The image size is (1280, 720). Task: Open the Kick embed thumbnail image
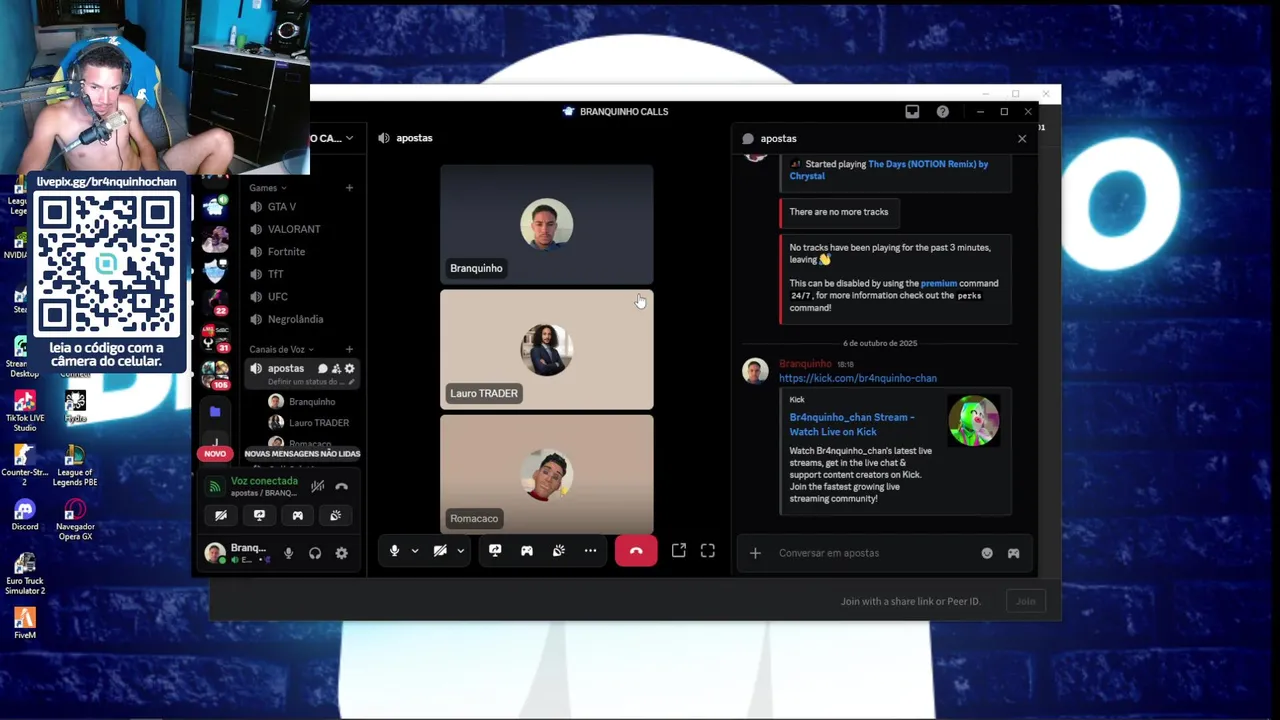tap(973, 421)
